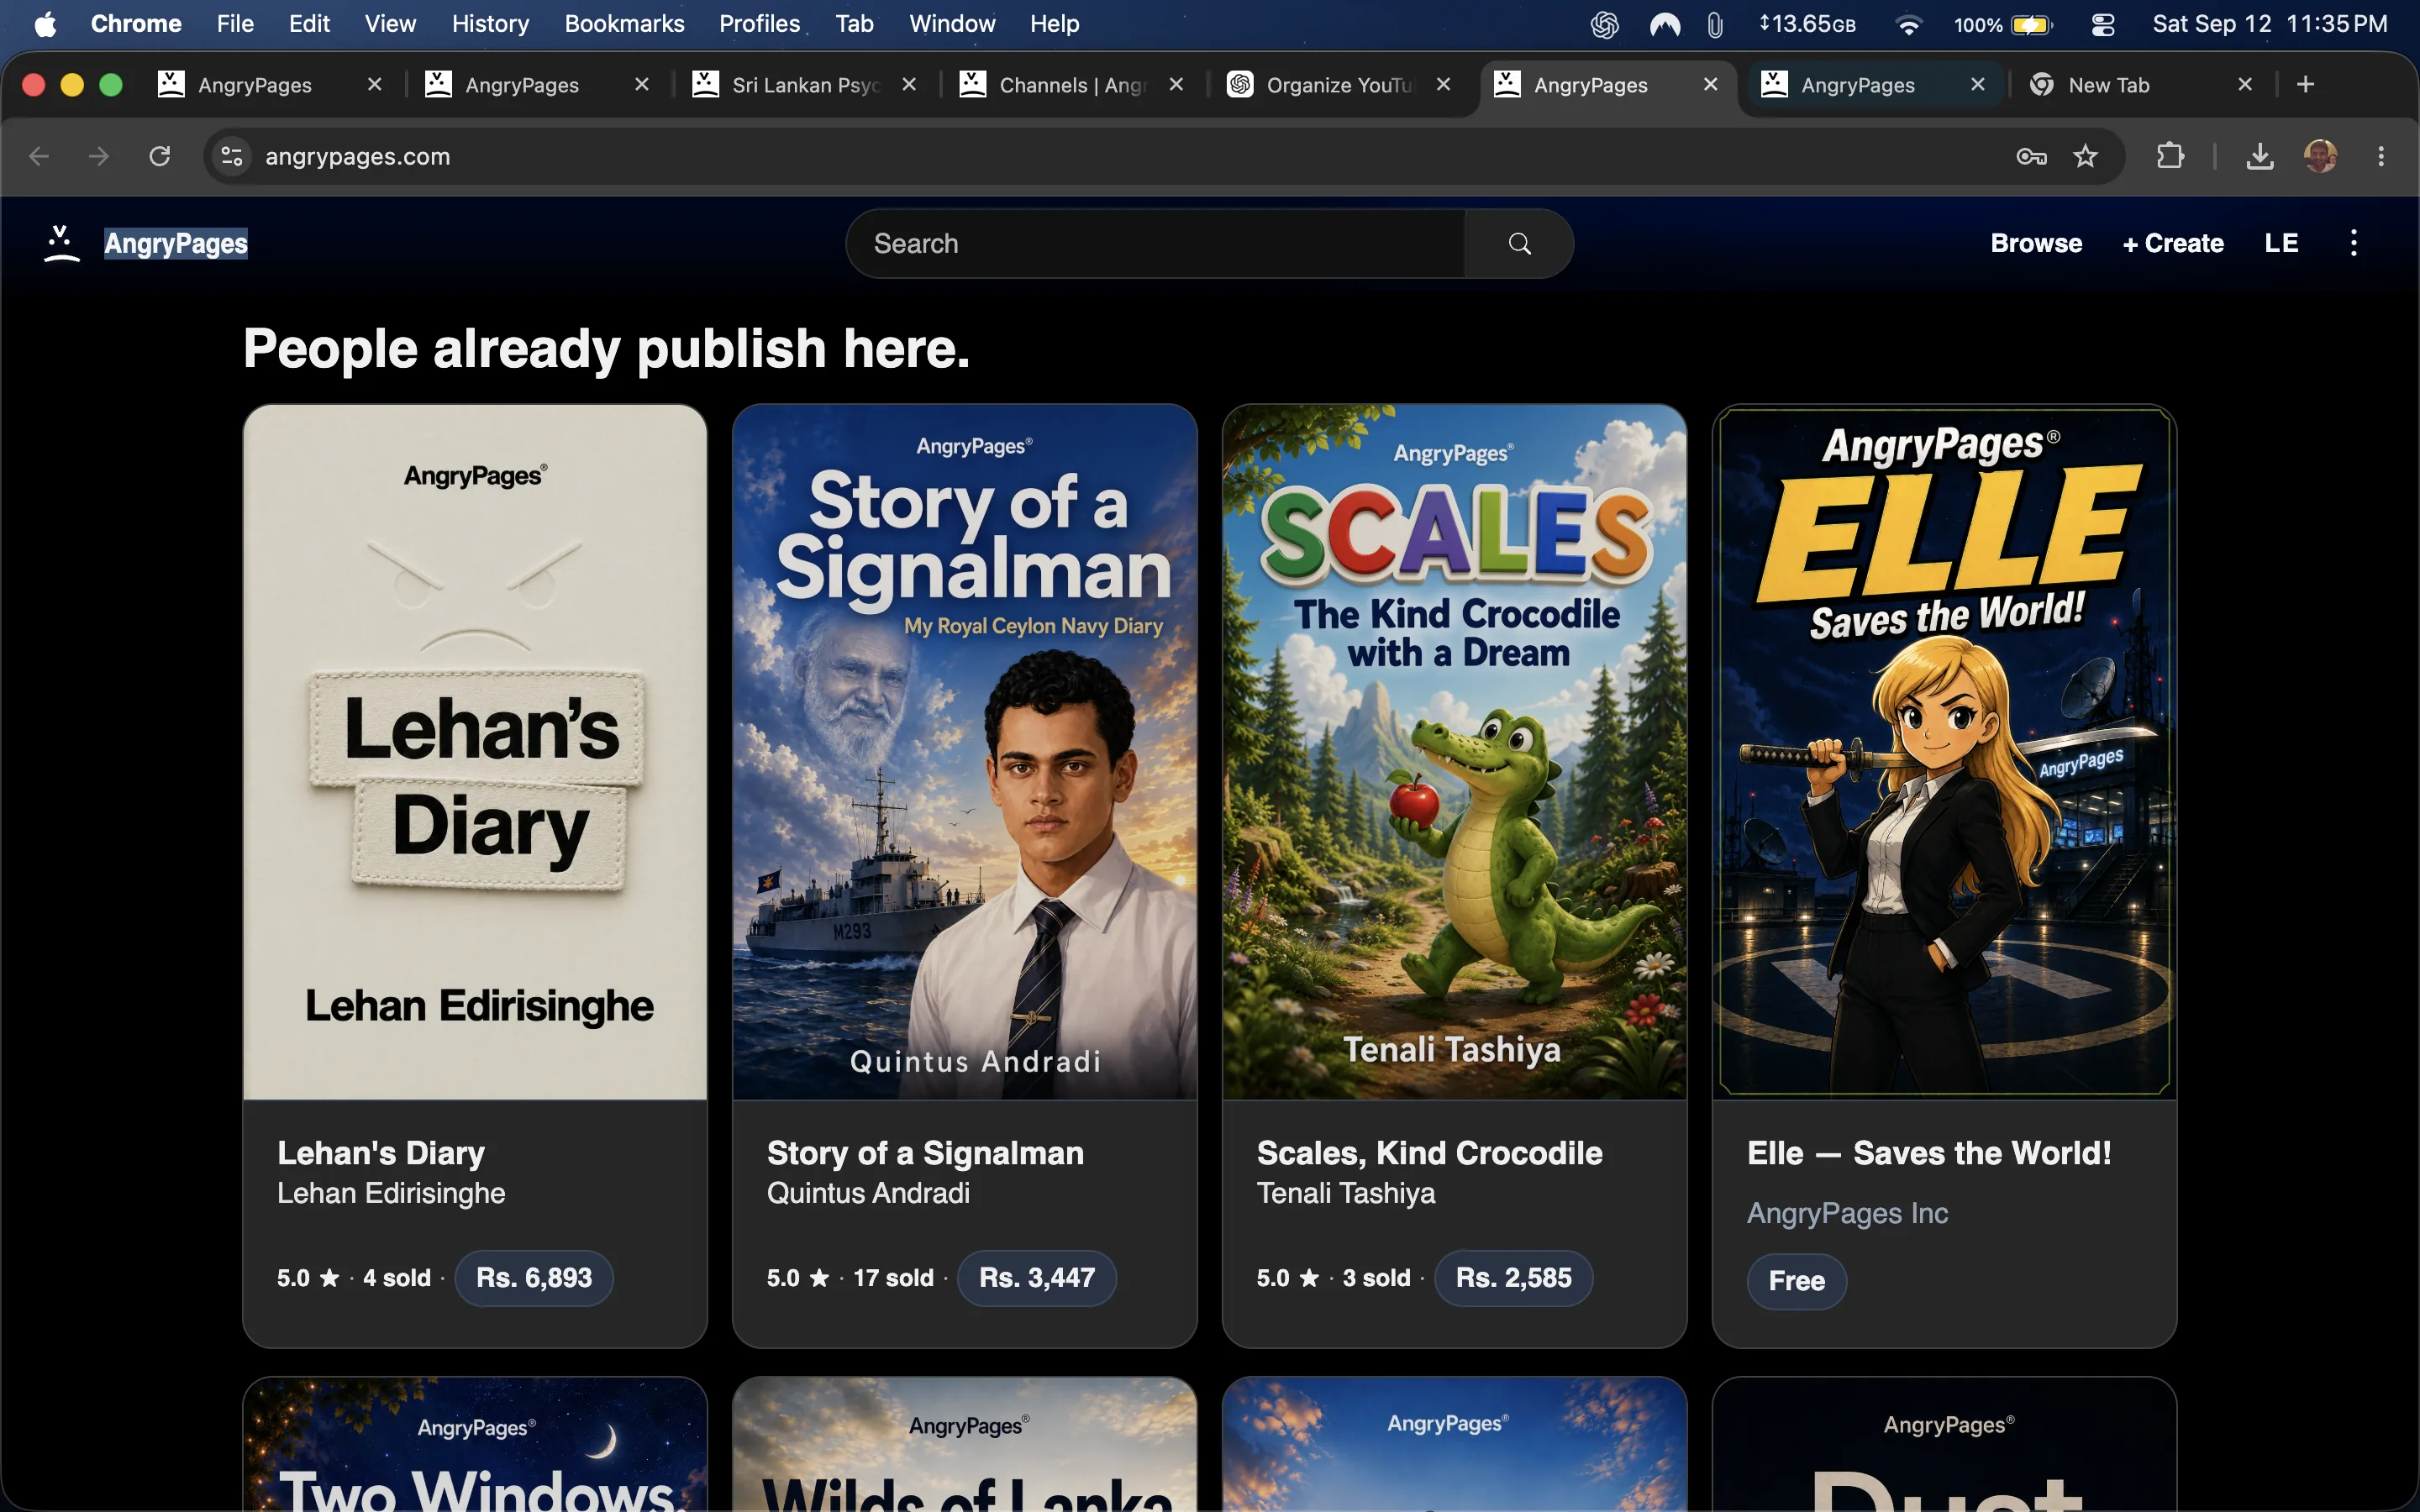Viewport: 2420px width, 1512px height.
Task: Open the Chrome extensions puzzle icon
Action: 2170,156
